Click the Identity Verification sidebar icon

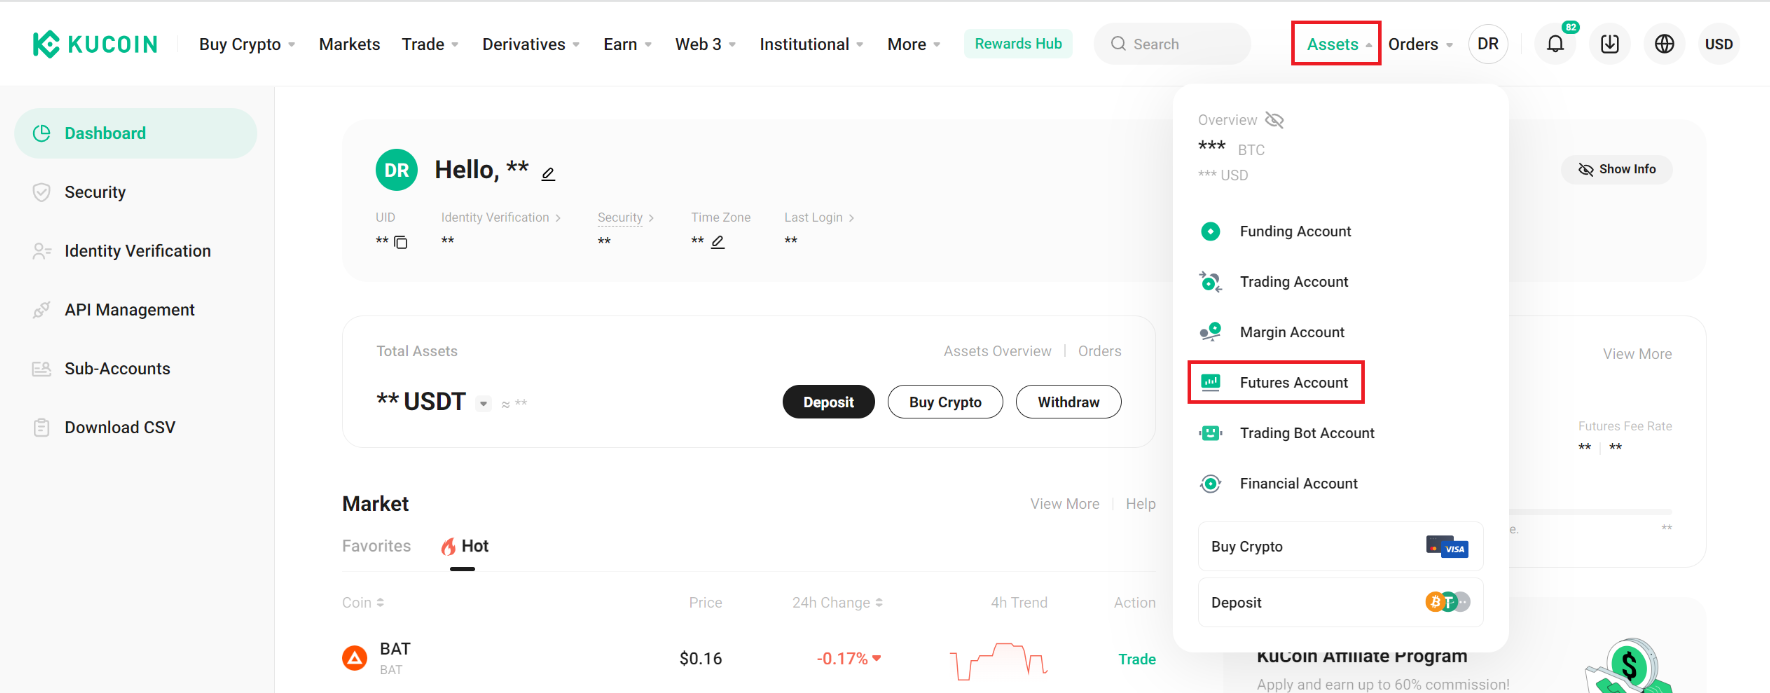click(41, 251)
